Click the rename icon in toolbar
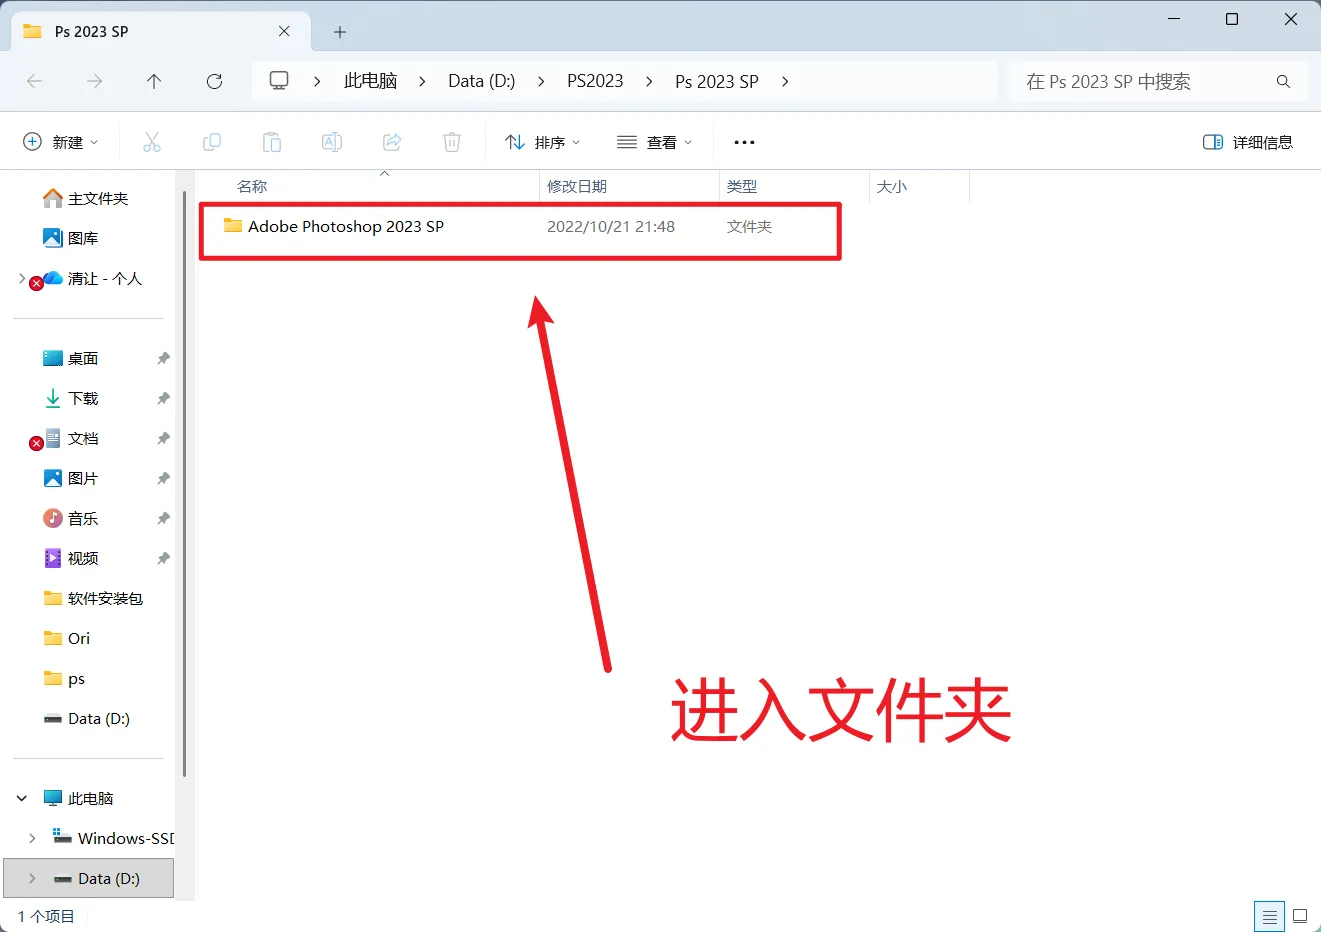Image resolution: width=1321 pixels, height=932 pixels. click(x=332, y=142)
